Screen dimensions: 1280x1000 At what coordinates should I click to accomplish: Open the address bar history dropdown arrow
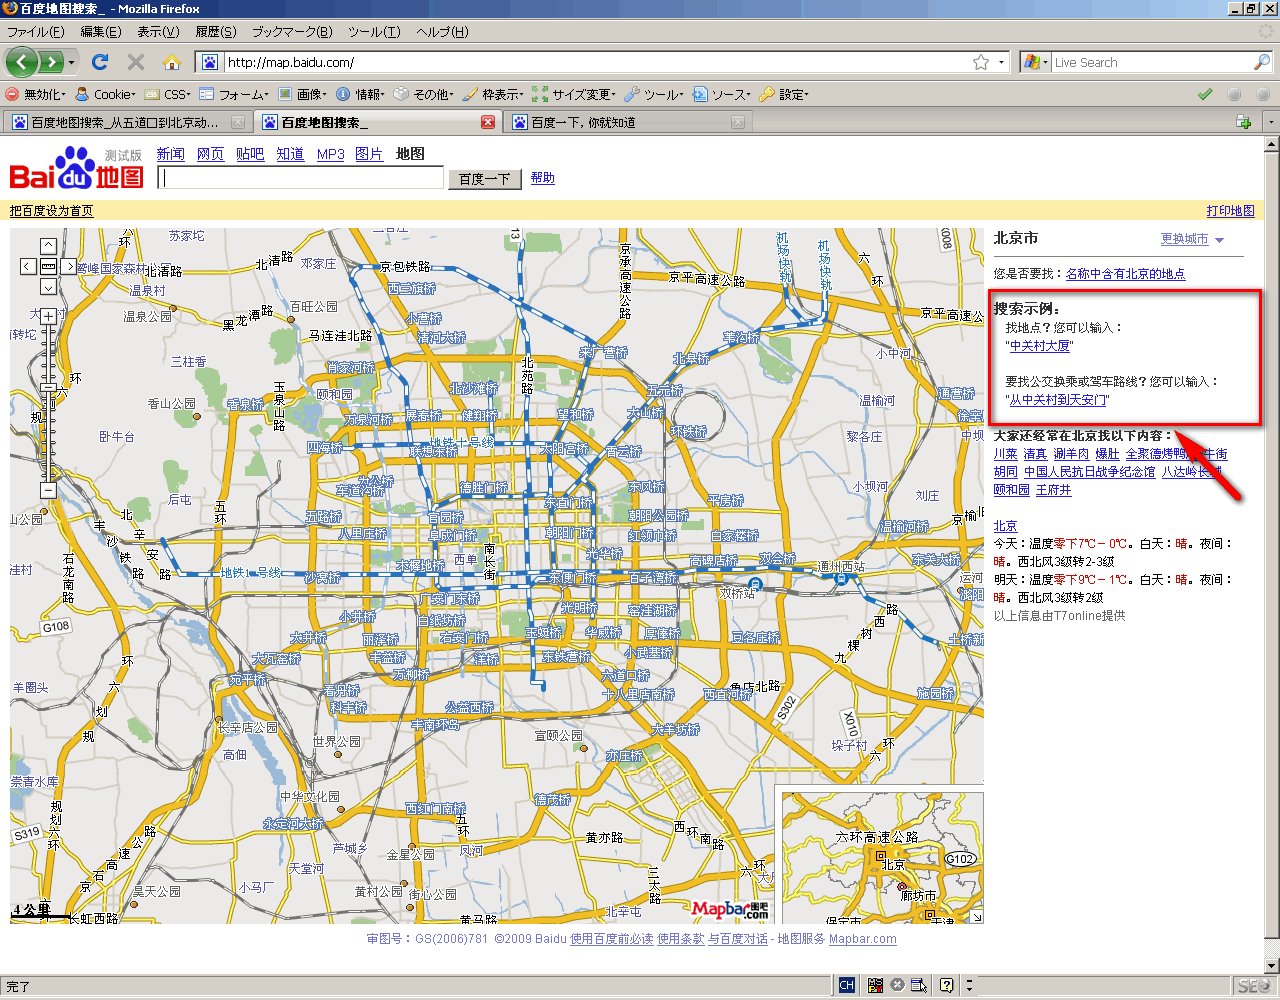tap(1002, 62)
